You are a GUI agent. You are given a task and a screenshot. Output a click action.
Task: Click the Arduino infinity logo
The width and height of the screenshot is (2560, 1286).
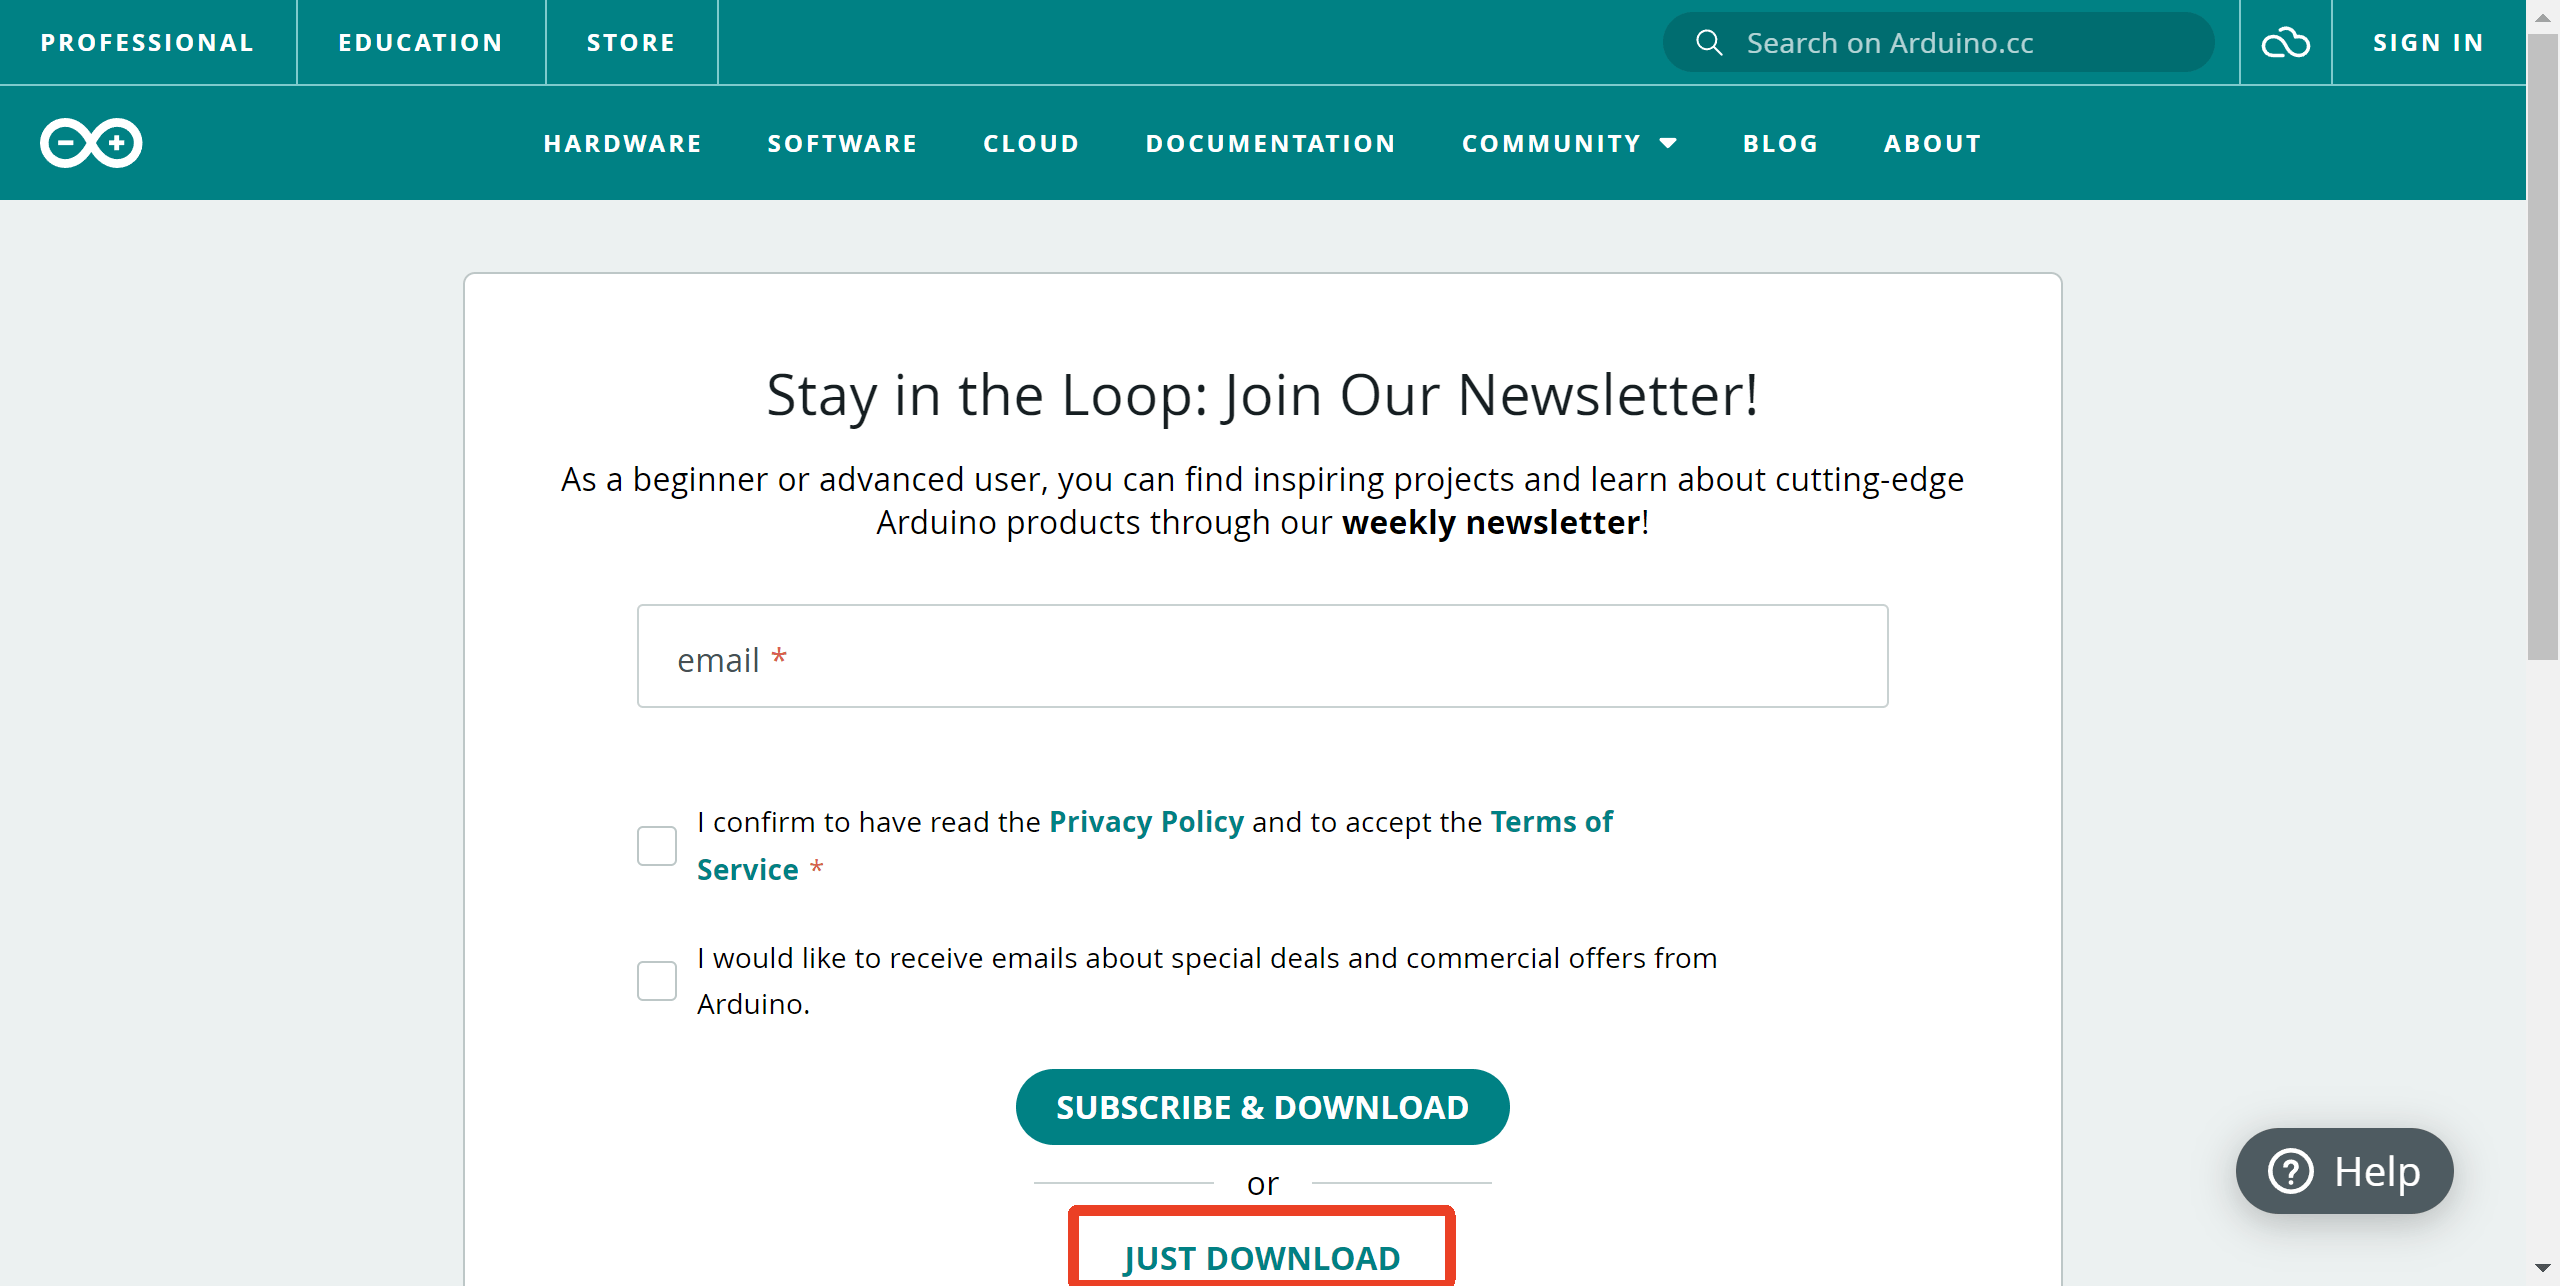(x=91, y=143)
